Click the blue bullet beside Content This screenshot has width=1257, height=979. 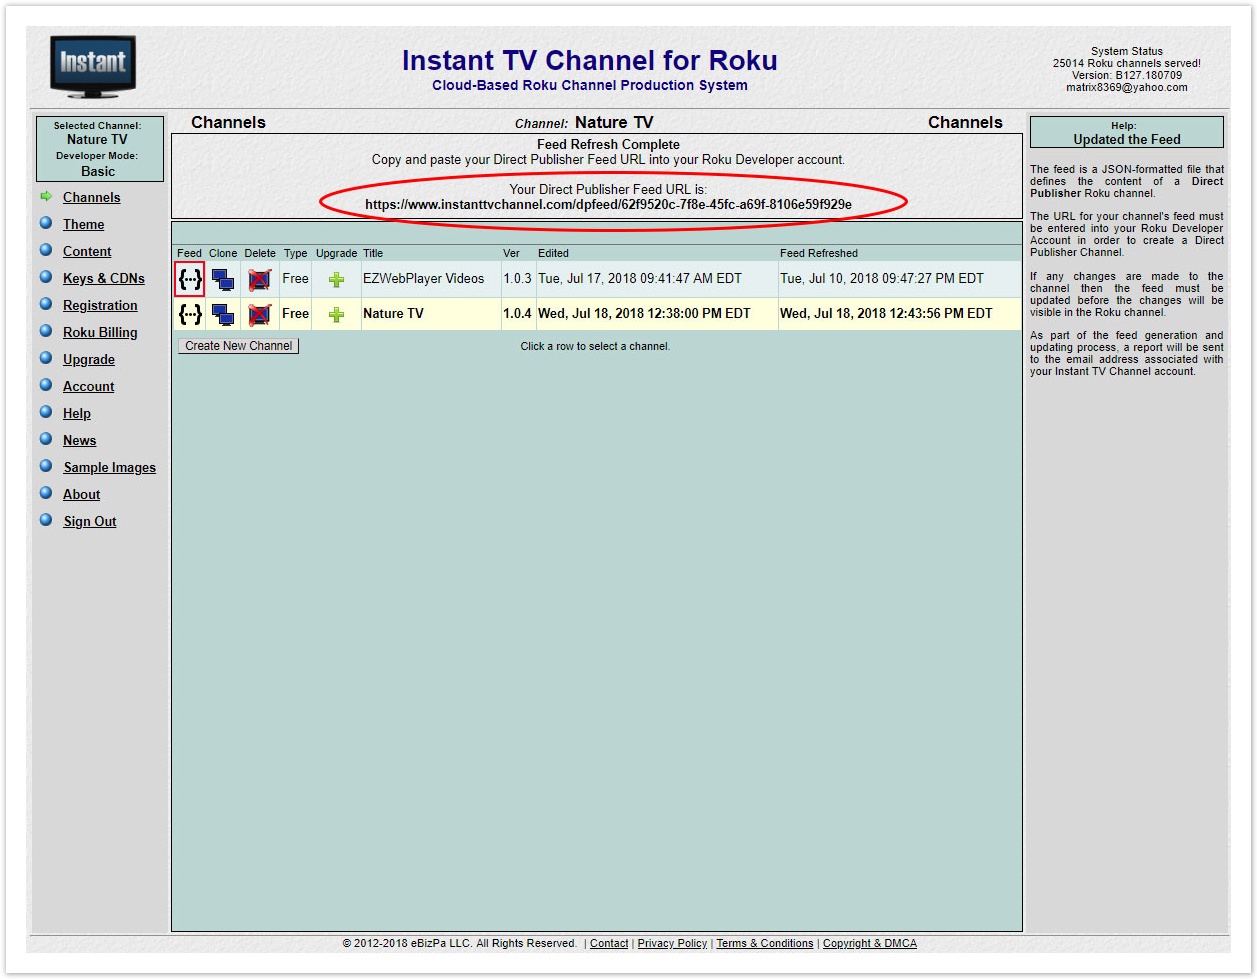tap(46, 250)
